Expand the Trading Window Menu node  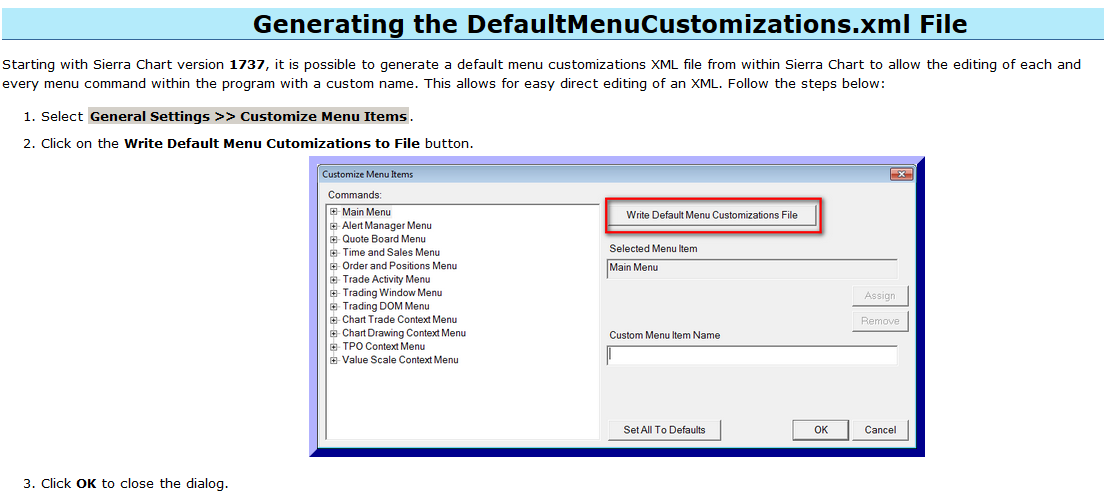coord(334,293)
